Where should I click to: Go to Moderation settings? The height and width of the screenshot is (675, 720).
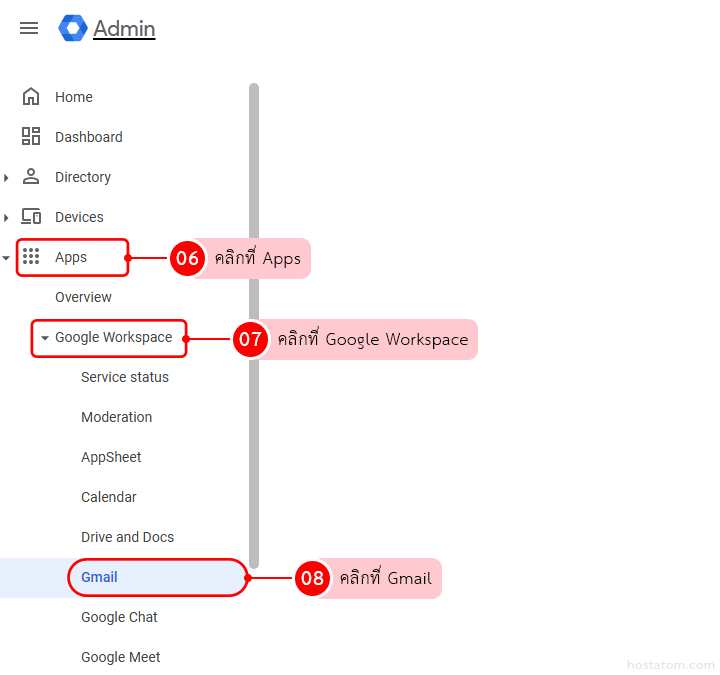pos(116,417)
